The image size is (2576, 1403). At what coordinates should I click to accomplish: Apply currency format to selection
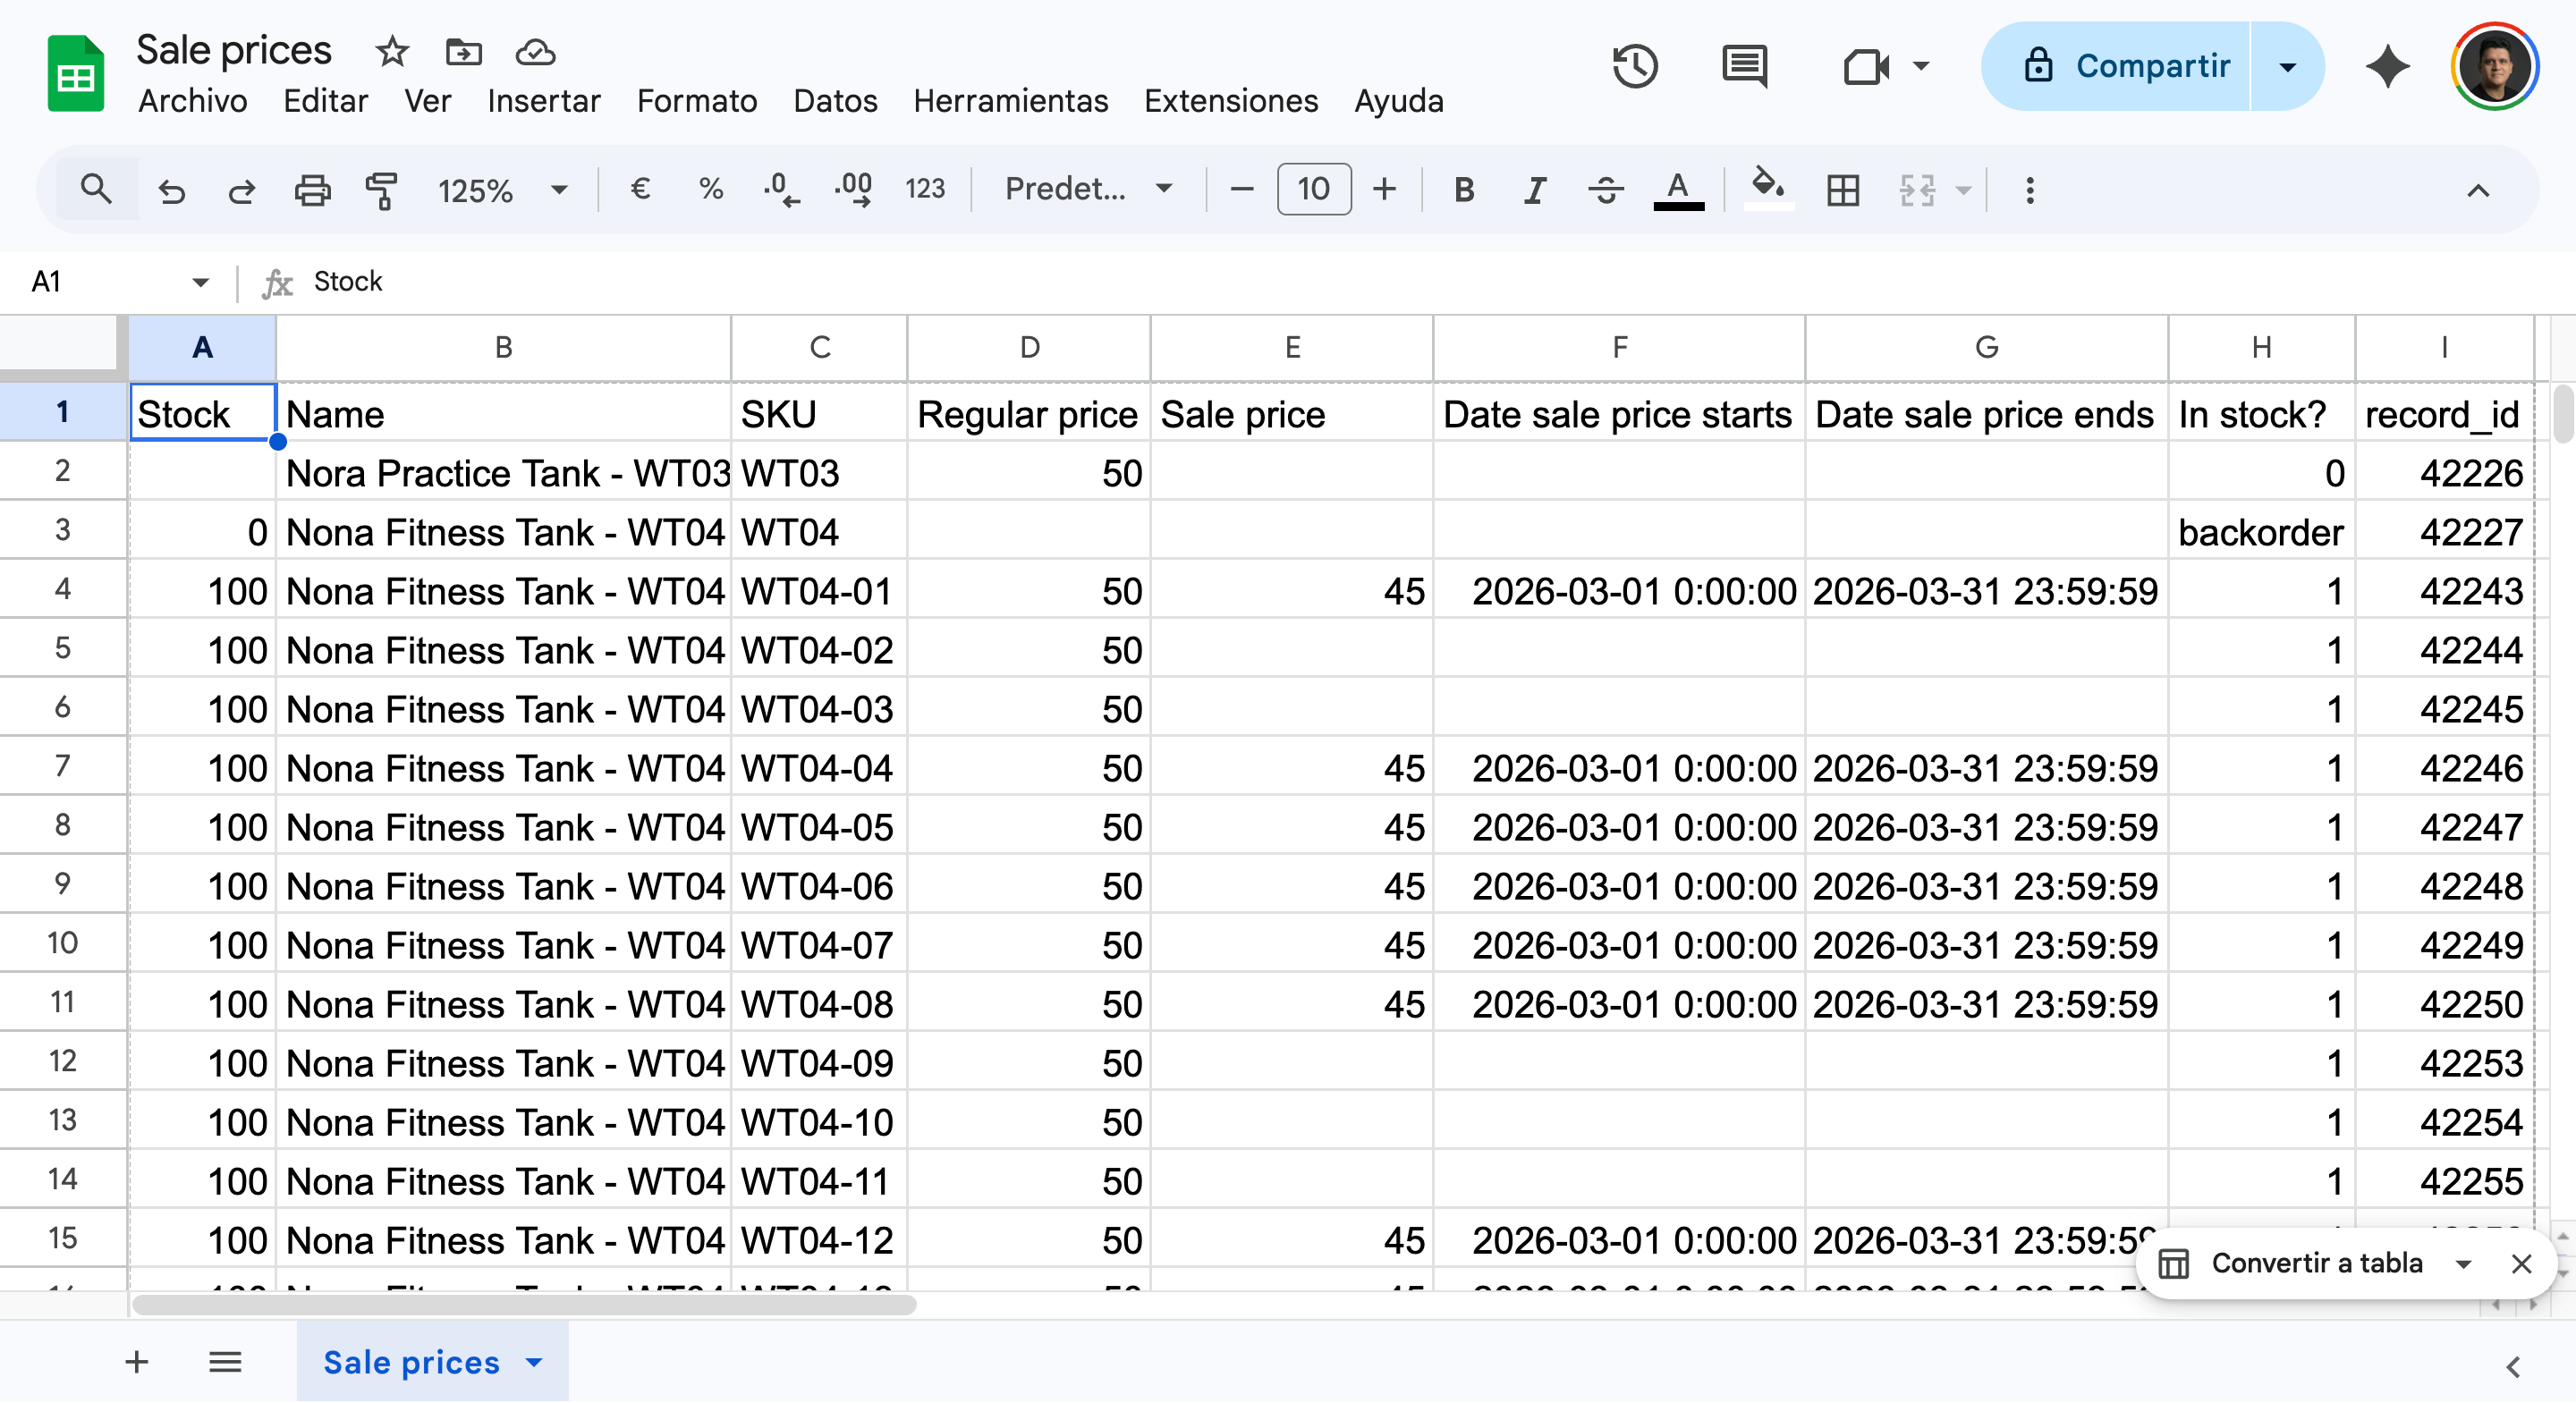coord(640,189)
